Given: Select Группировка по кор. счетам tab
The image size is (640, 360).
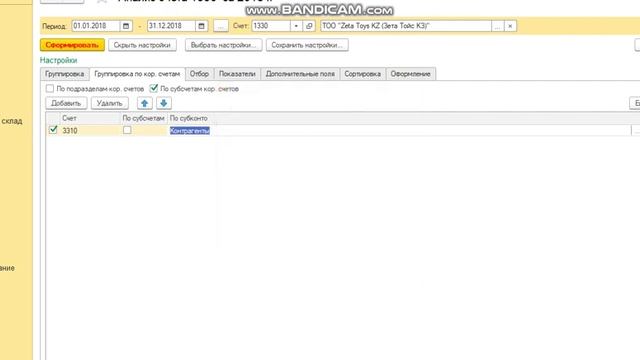Looking at the screenshot, I should click(137, 74).
